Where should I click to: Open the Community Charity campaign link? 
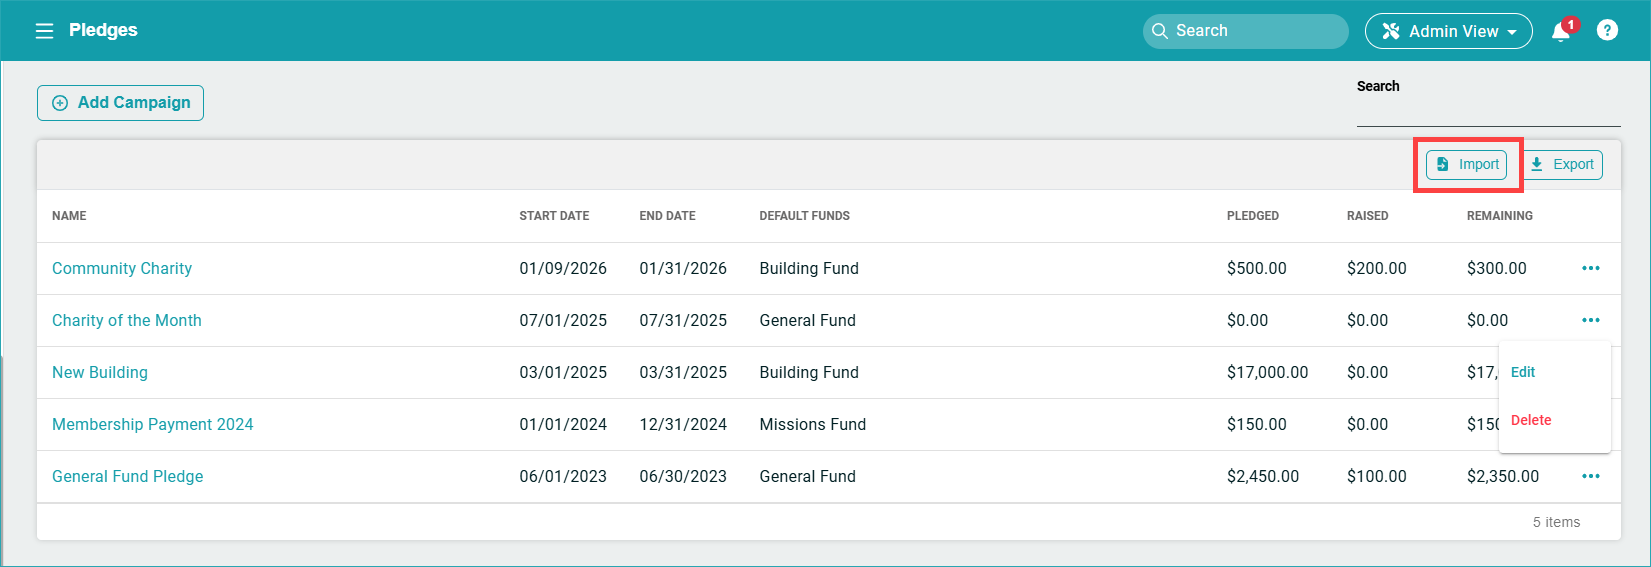click(122, 268)
